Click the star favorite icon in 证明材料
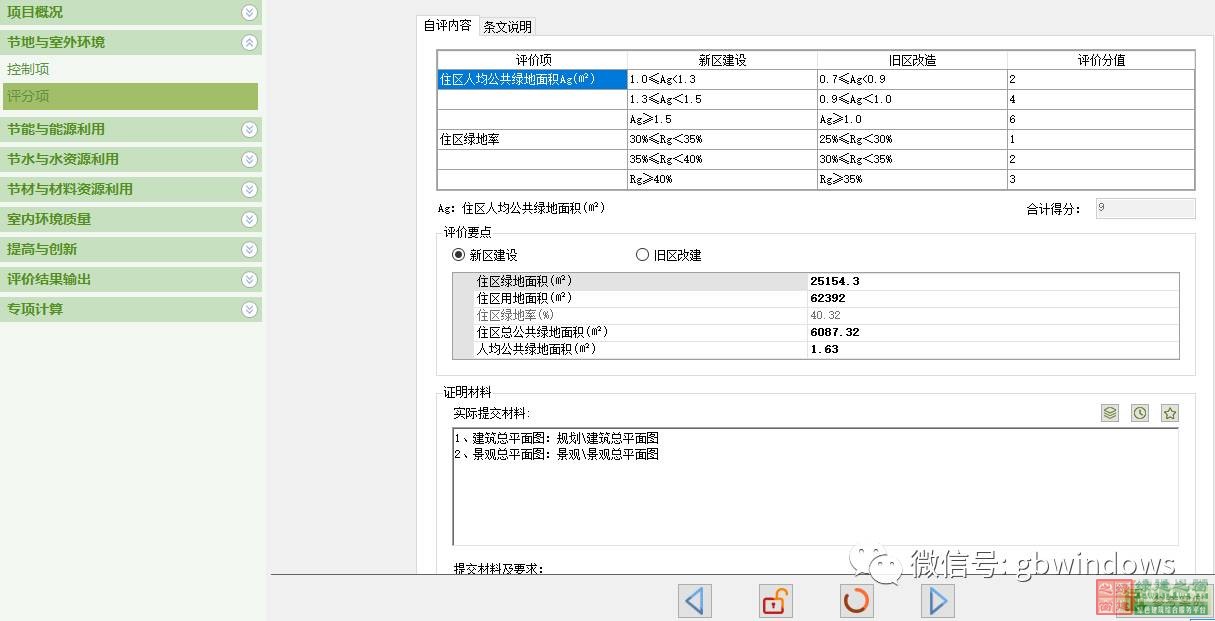1215x621 pixels. pos(1170,413)
